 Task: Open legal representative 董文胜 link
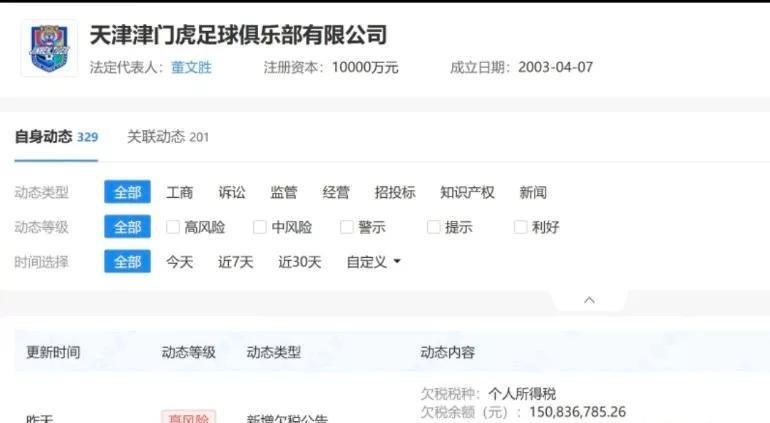[191, 67]
